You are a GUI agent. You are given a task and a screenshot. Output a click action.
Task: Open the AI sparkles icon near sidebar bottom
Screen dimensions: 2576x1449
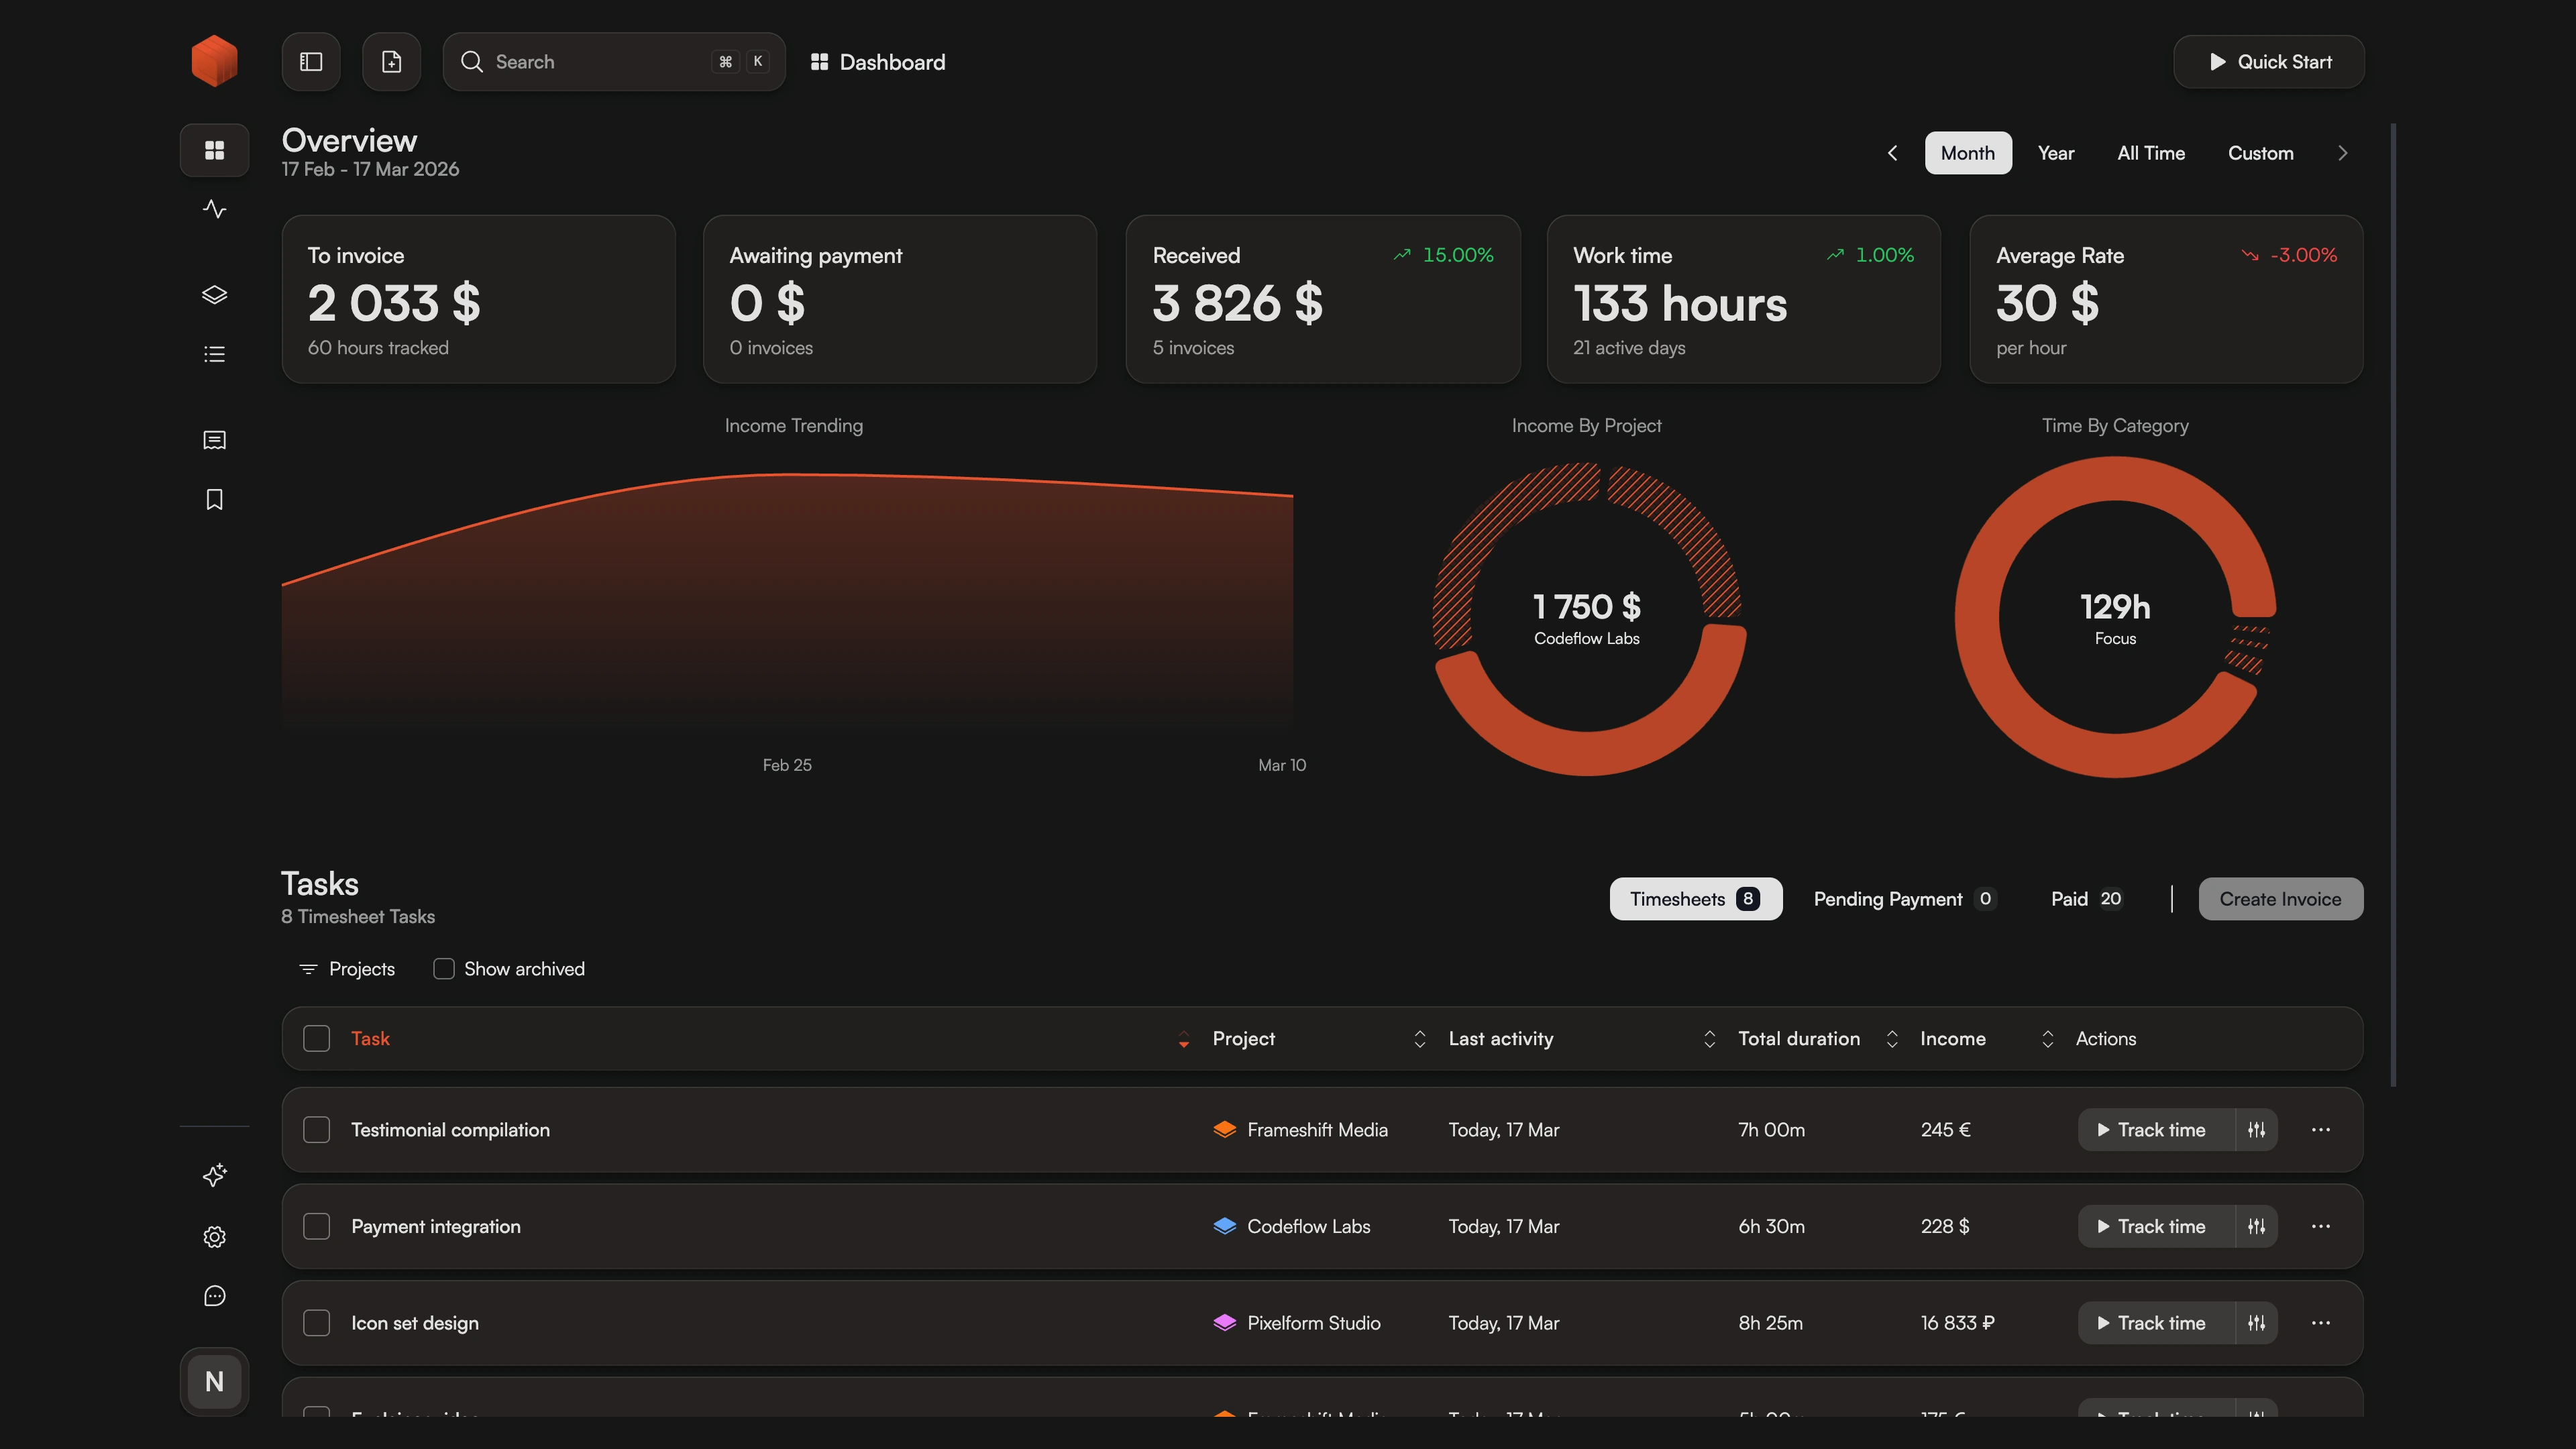[214, 1176]
